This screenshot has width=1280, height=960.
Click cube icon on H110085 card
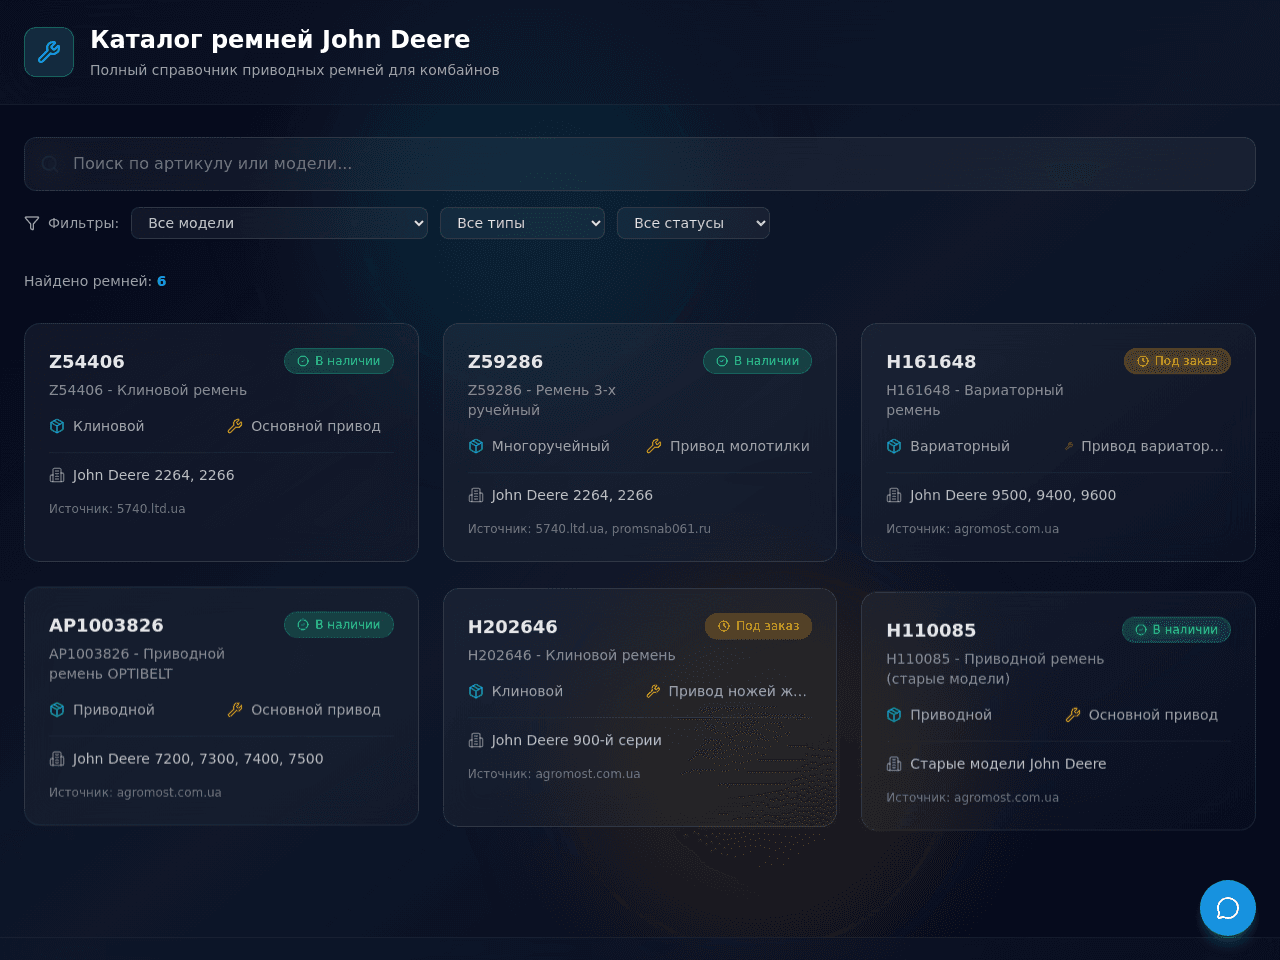[x=894, y=715]
